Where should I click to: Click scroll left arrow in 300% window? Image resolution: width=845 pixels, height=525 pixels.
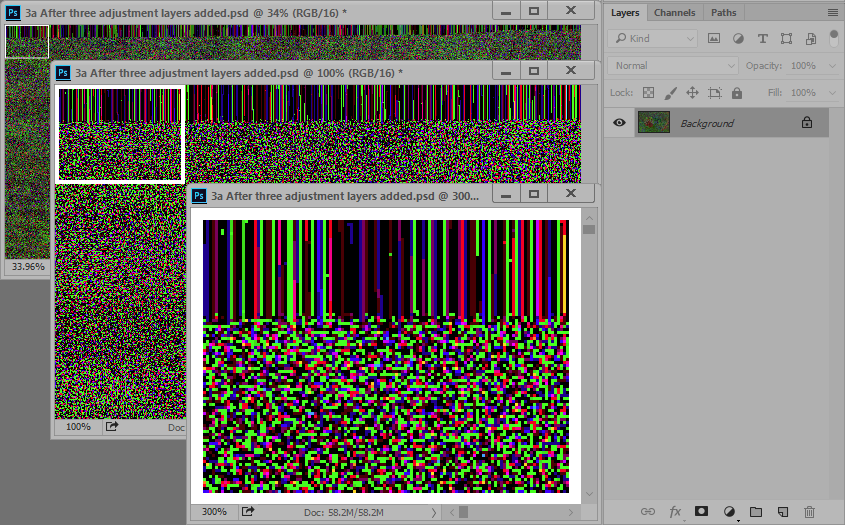(x=452, y=513)
